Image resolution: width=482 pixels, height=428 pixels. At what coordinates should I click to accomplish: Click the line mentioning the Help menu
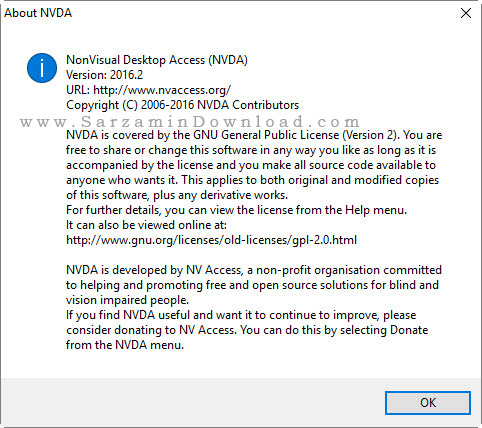(x=236, y=210)
